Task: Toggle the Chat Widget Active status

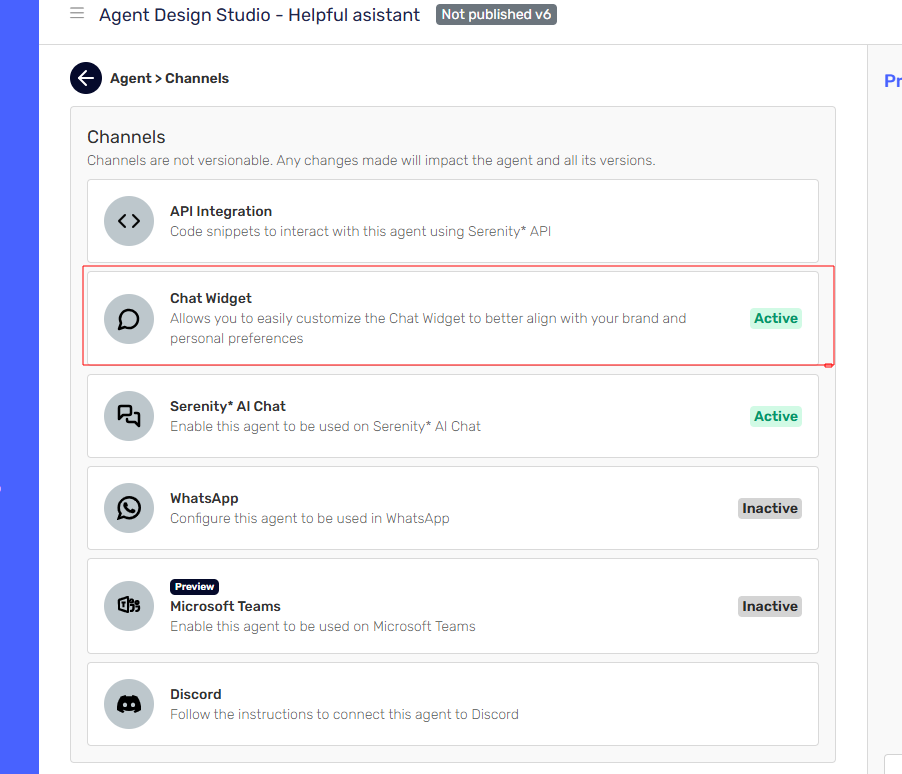Action: pyautogui.click(x=775, y=318)
